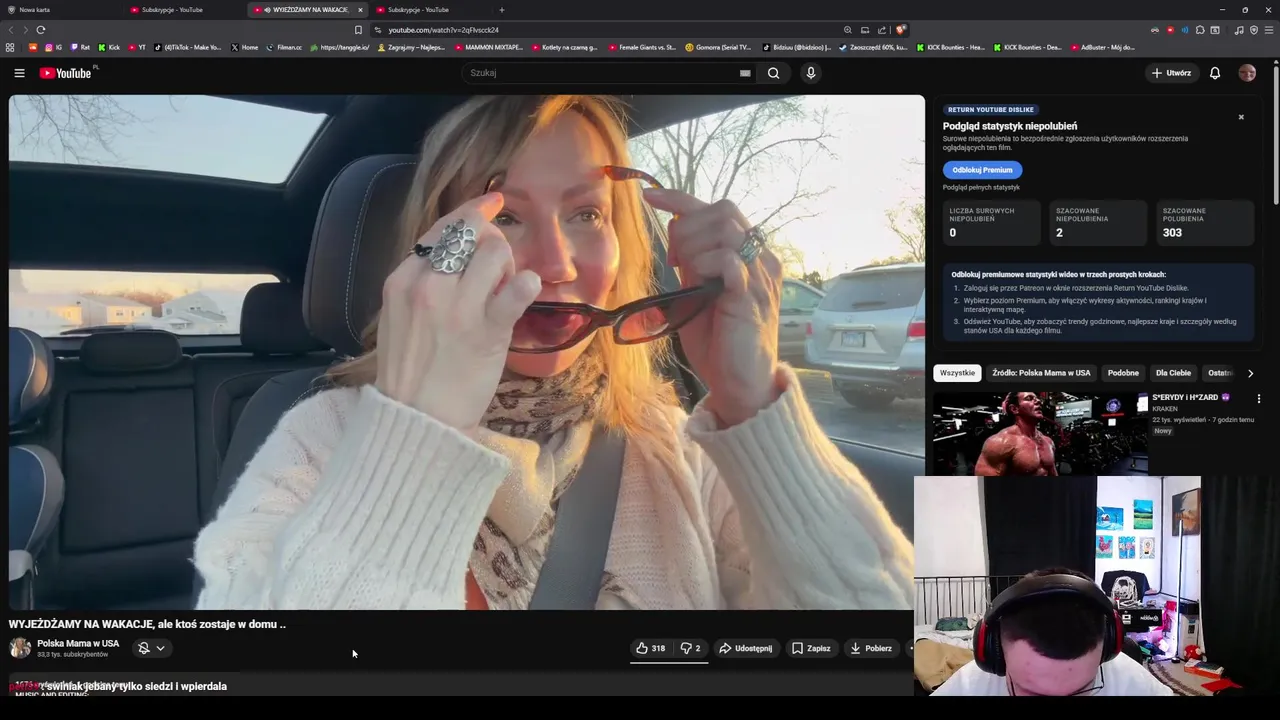Open the IG bookmark

(x=54, y=47)
